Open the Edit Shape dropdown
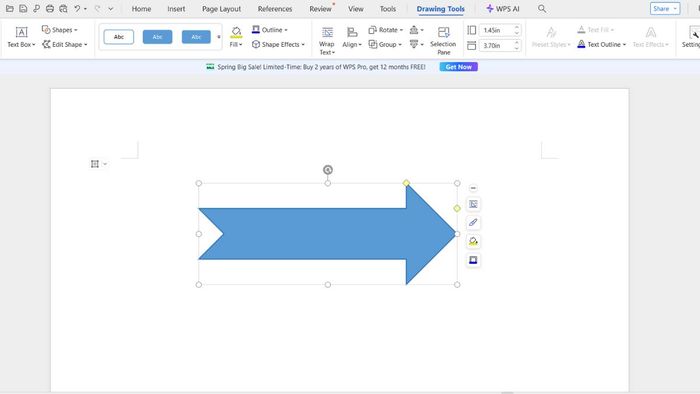Image resolution: width=700 pixels, height=394 pixels. point(65,45)
